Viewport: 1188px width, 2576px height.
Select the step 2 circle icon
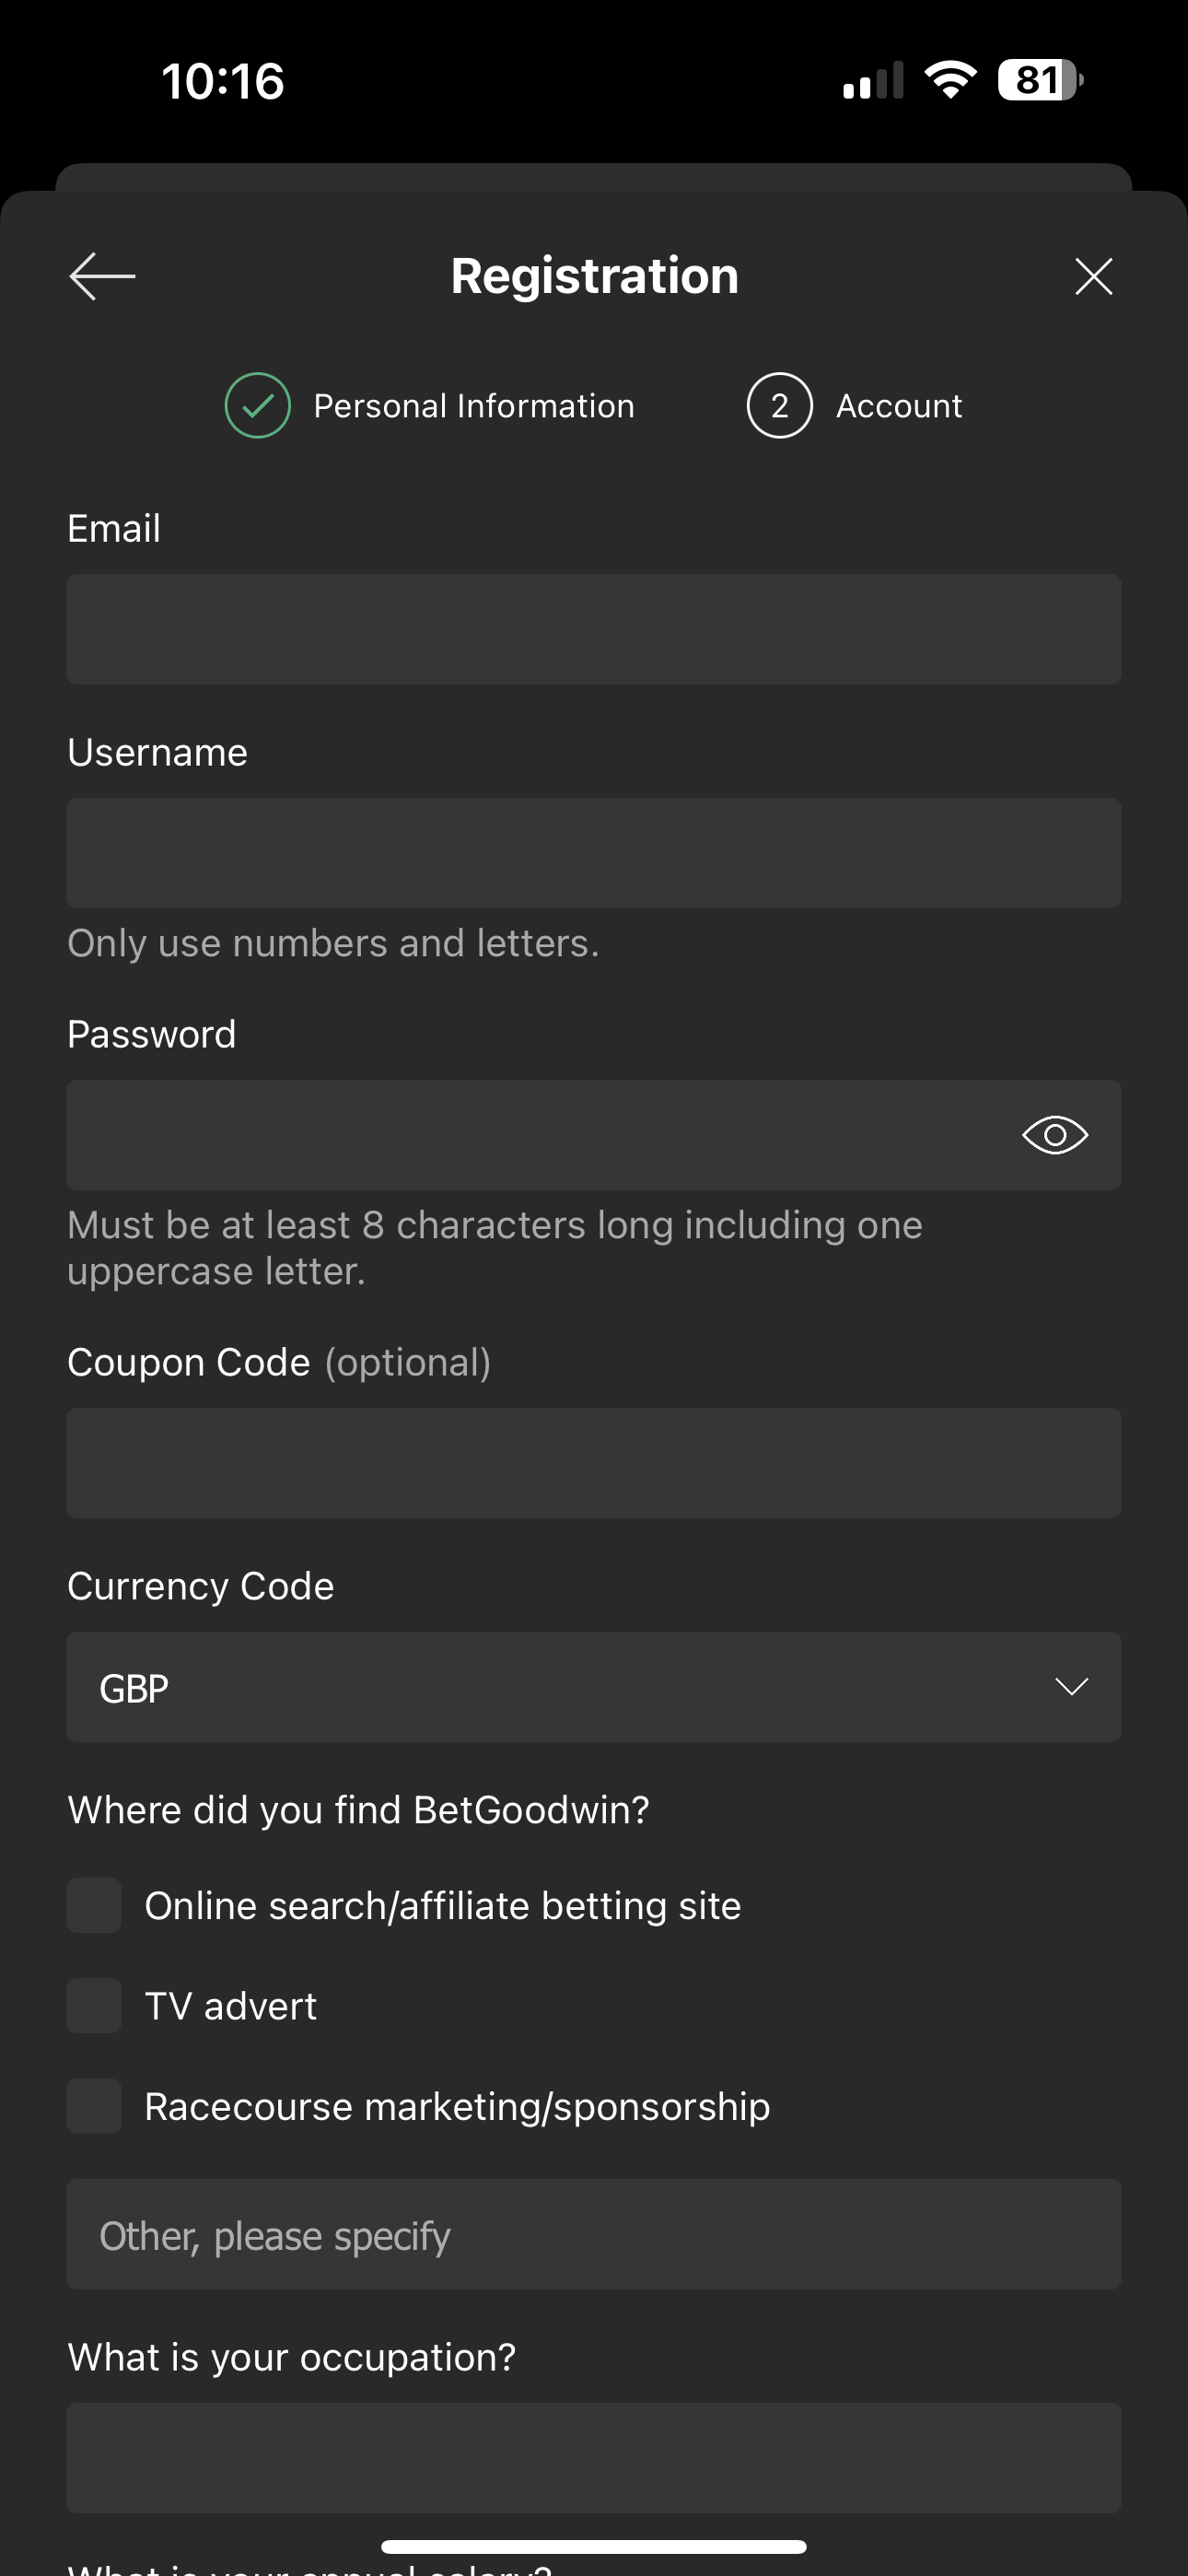[x=779, y=405]
